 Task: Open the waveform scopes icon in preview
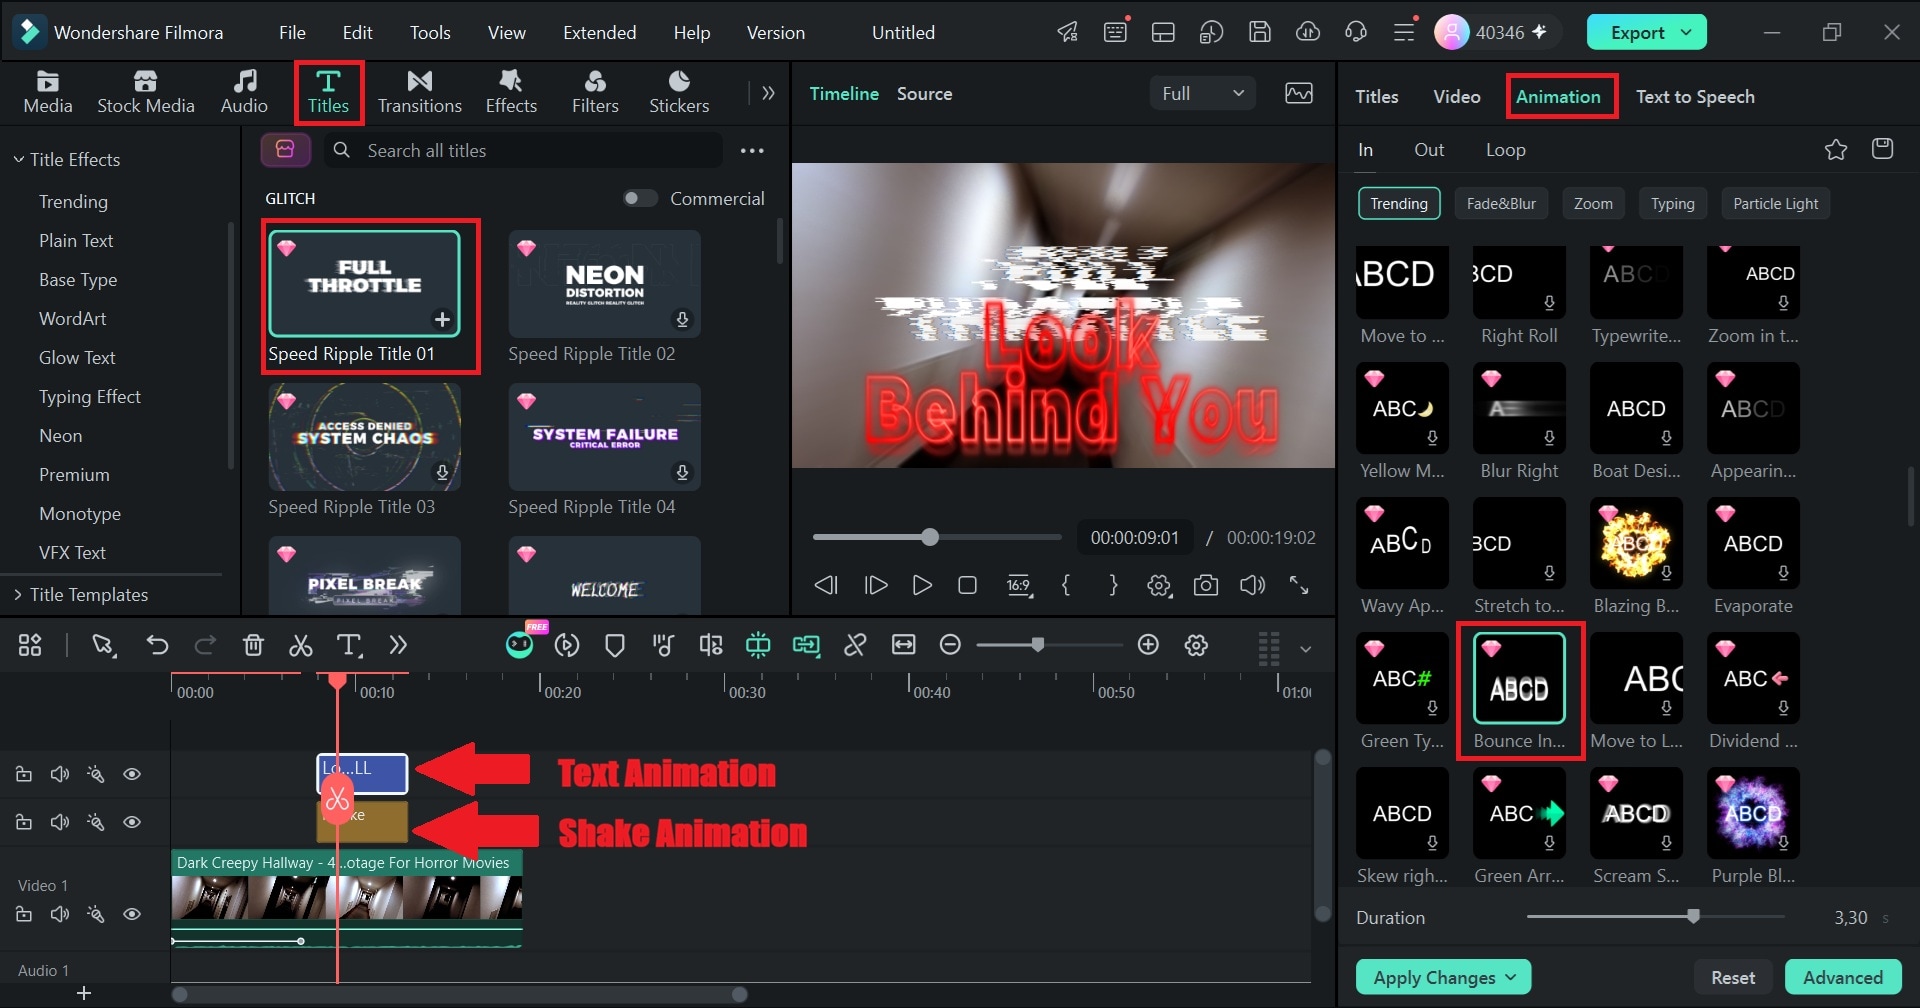coord(1299,93)
